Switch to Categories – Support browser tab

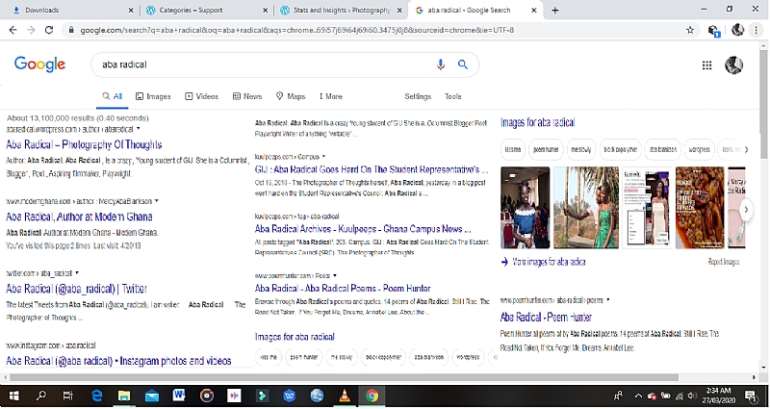pyautogui.click(x=206, y=10)
